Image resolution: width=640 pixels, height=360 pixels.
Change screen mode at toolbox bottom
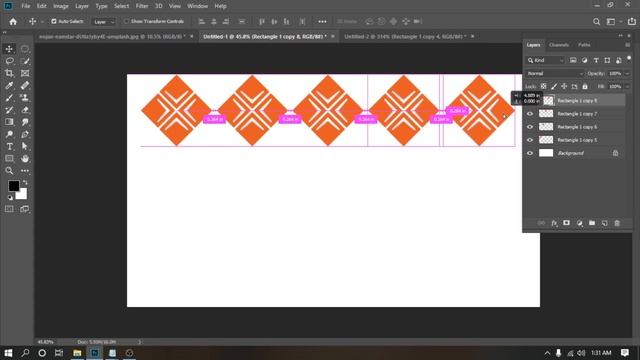[x=25, y=209]
